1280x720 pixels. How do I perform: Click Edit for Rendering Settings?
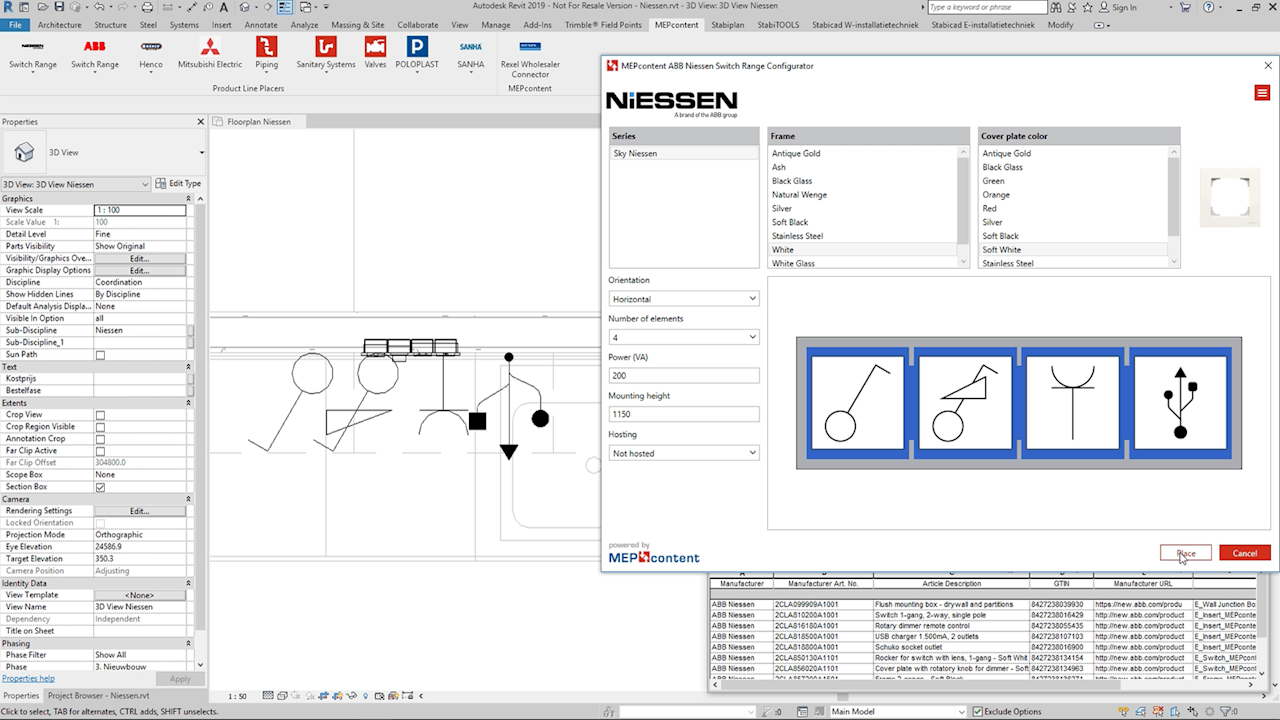click(139, 511)
